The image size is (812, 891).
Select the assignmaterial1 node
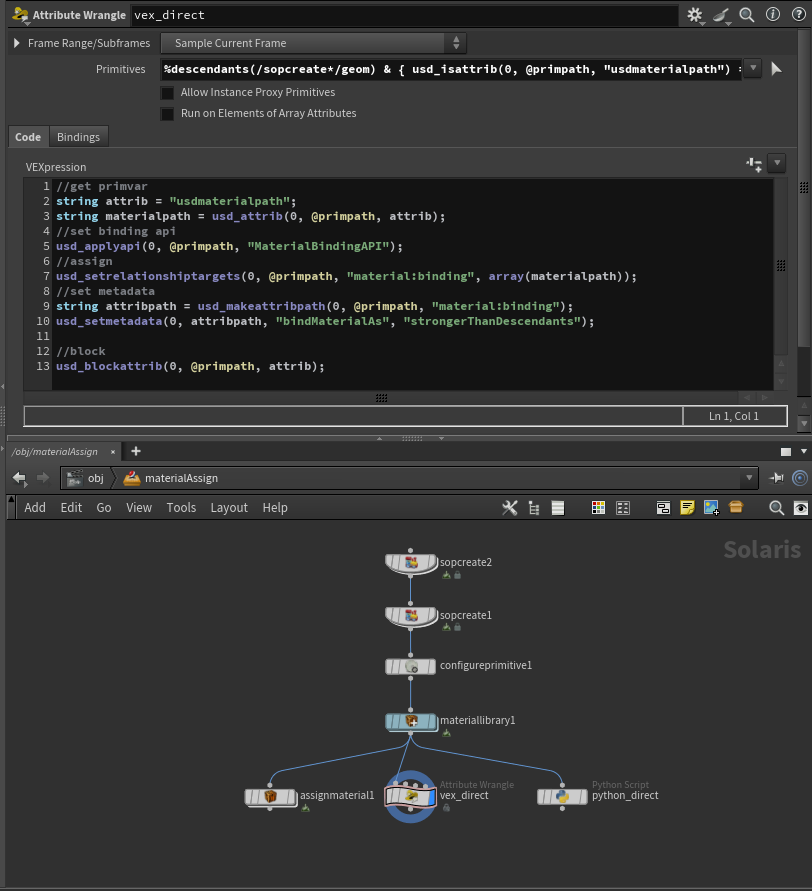click(x=270, y=797)
